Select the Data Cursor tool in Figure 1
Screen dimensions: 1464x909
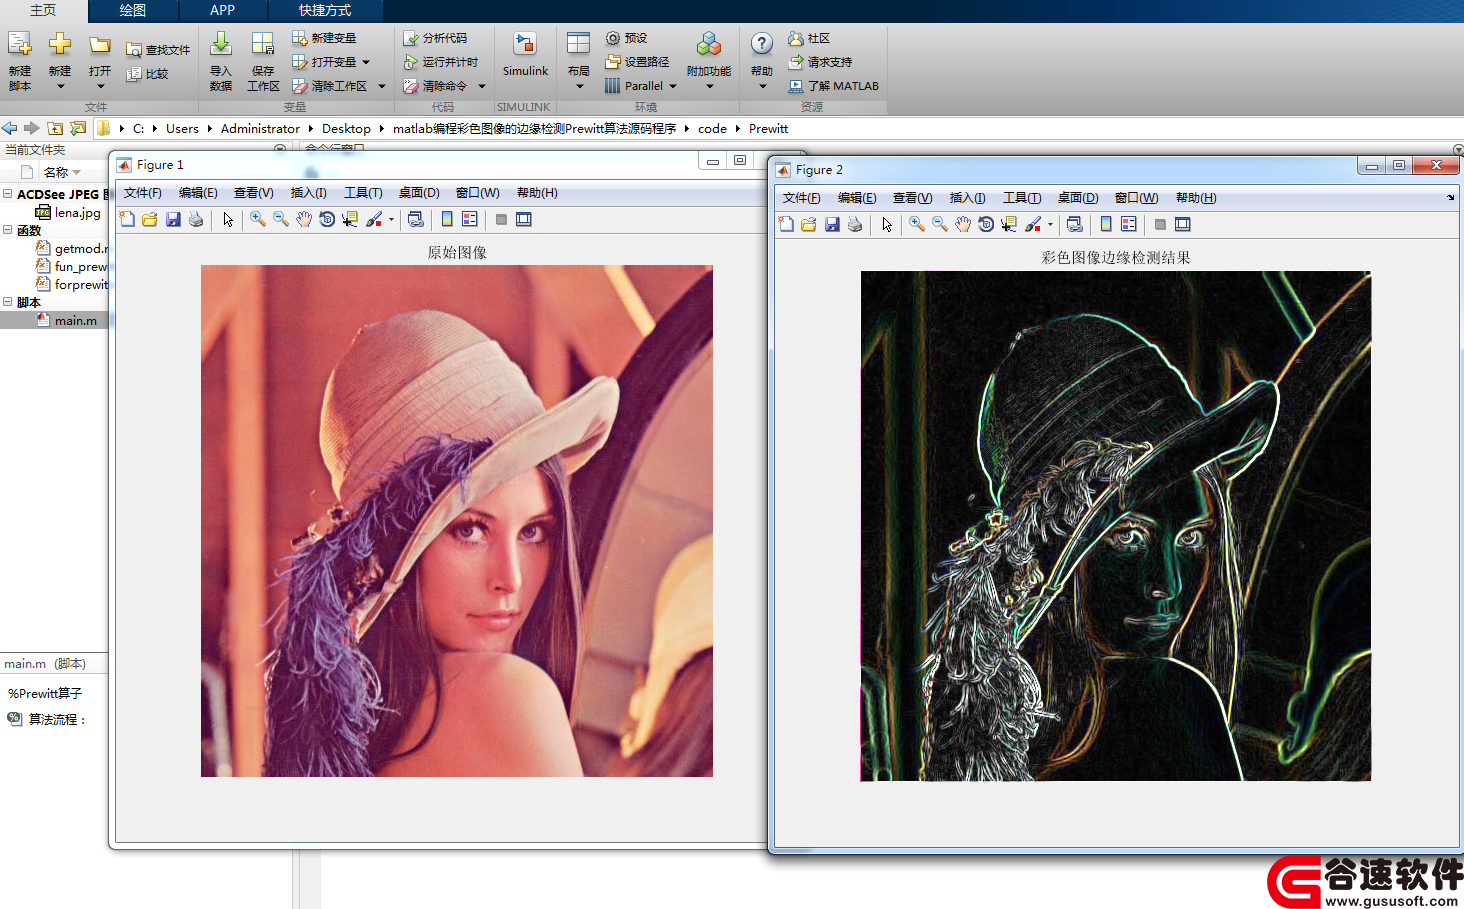point(350,219)
